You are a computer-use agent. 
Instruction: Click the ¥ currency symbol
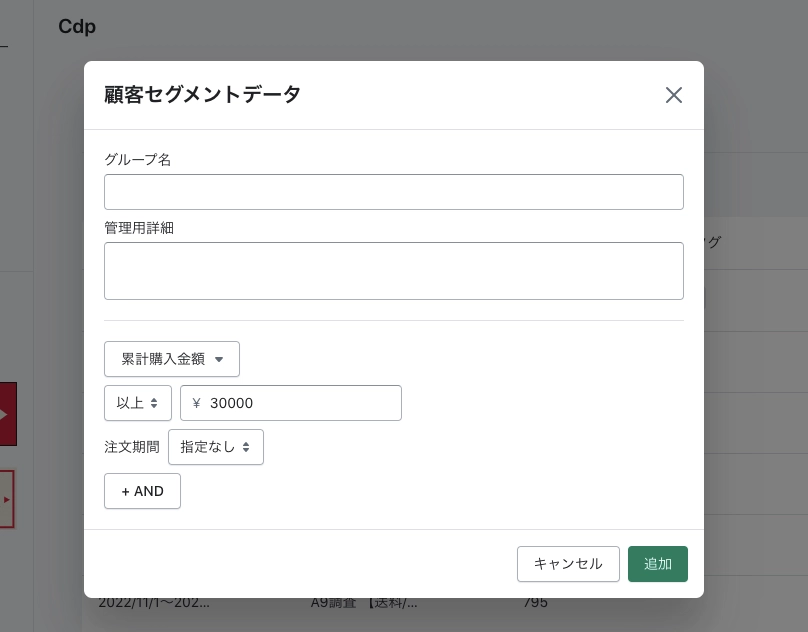(196, 403)
